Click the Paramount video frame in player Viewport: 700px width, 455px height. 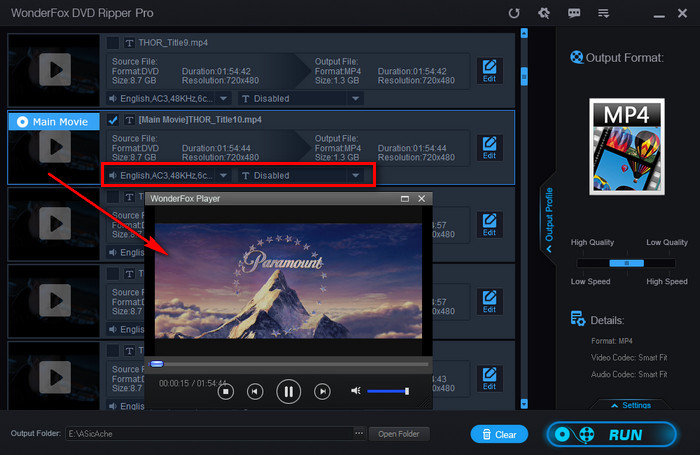coord(288,280)
